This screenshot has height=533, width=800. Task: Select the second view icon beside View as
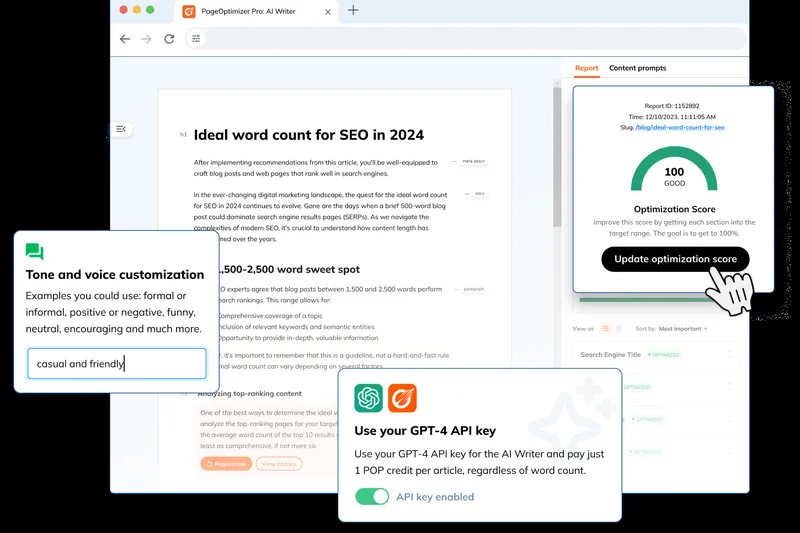click(x=619, y=328)
